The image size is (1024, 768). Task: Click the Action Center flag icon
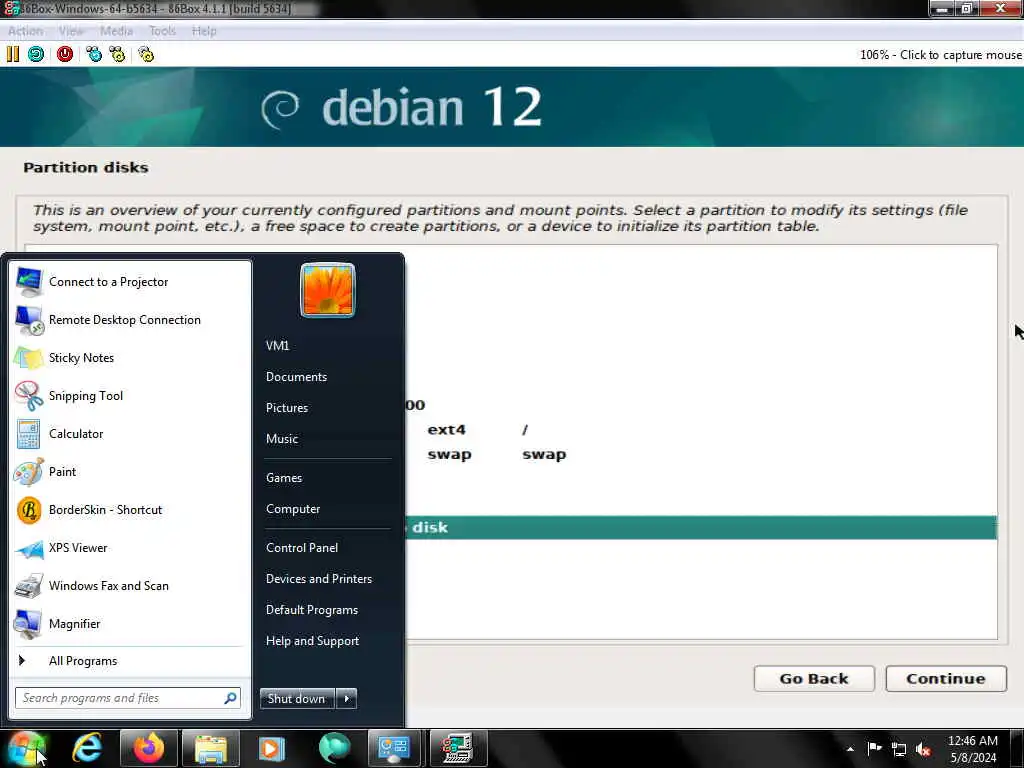tap(874, 748)
